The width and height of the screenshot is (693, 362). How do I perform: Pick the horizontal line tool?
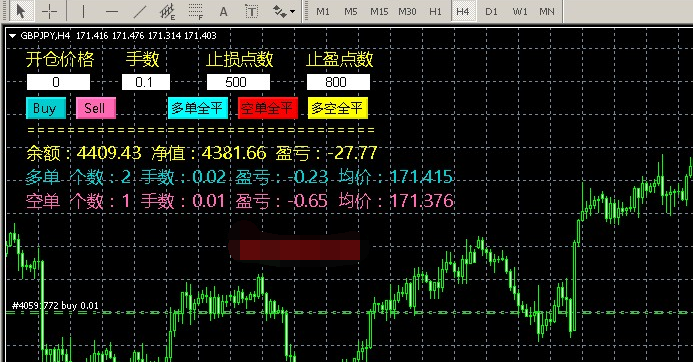click(112, 11)
